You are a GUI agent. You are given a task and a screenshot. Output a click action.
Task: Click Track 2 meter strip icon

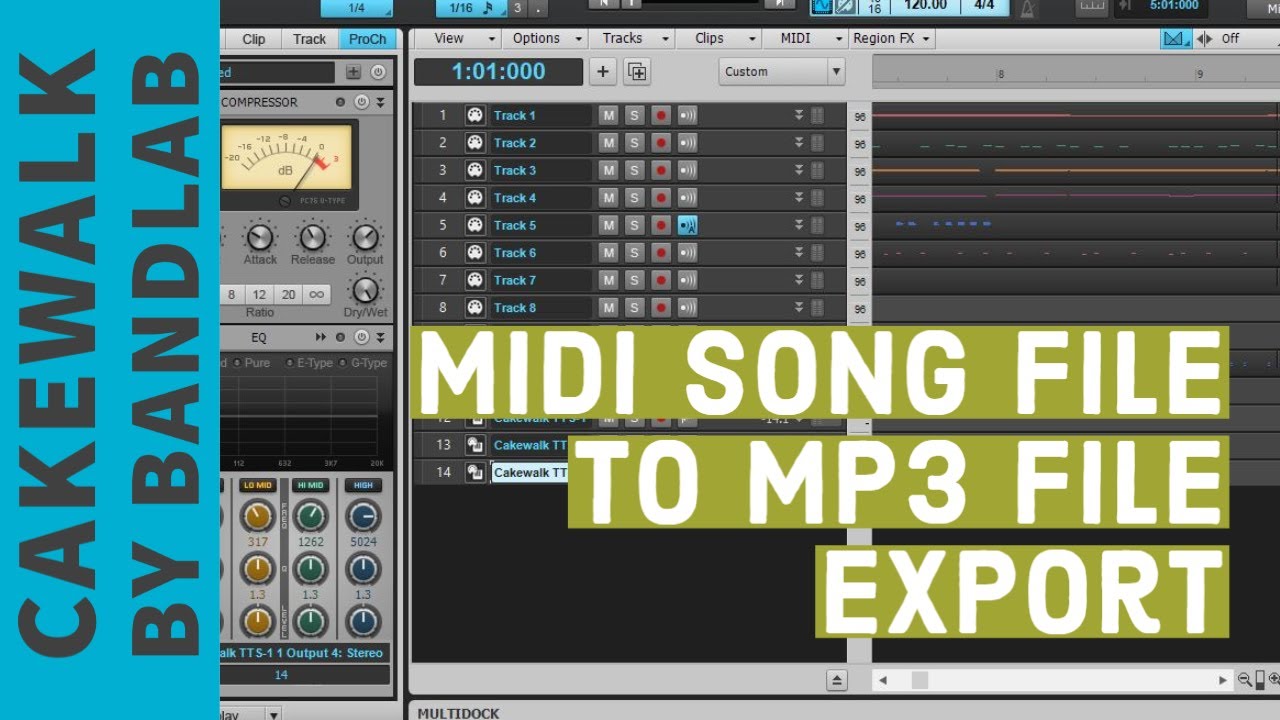tap(817, 143)
